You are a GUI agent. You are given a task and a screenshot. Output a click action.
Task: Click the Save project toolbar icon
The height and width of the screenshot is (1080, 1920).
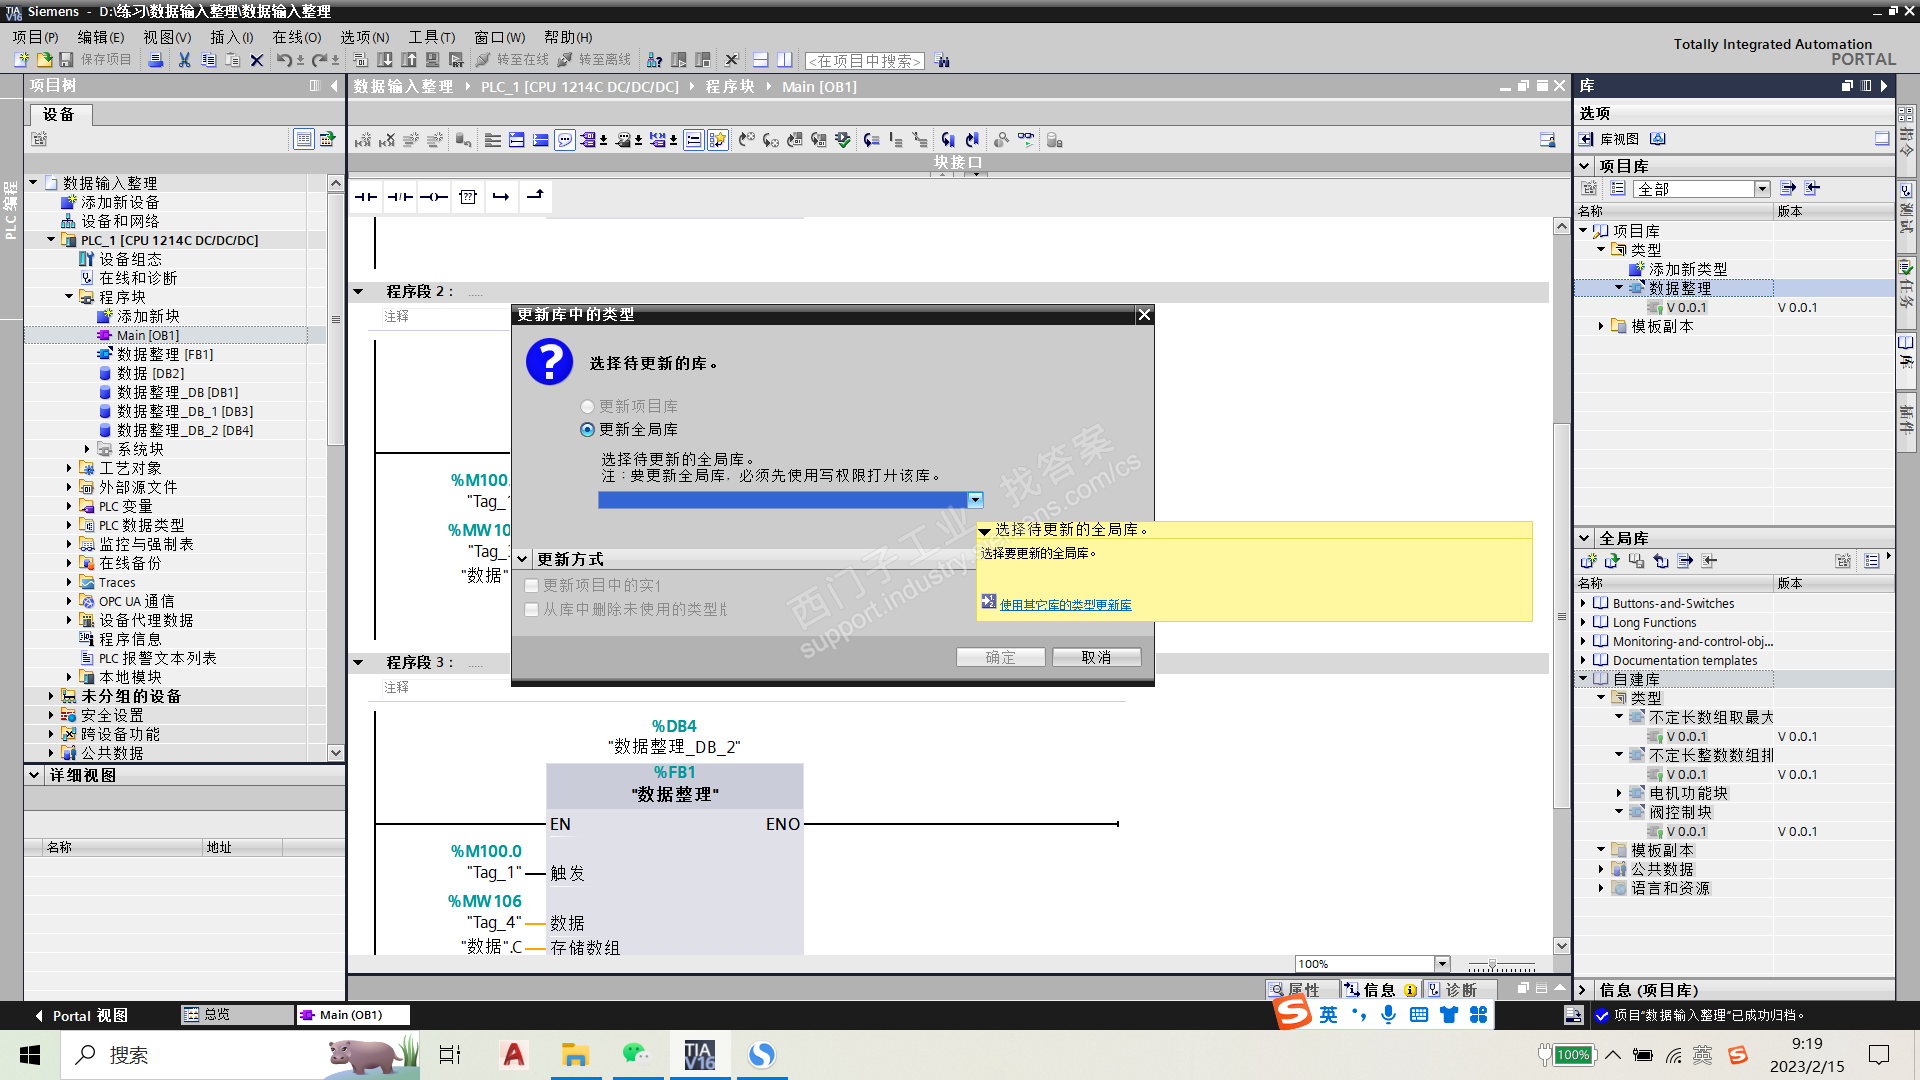[66, 60]
